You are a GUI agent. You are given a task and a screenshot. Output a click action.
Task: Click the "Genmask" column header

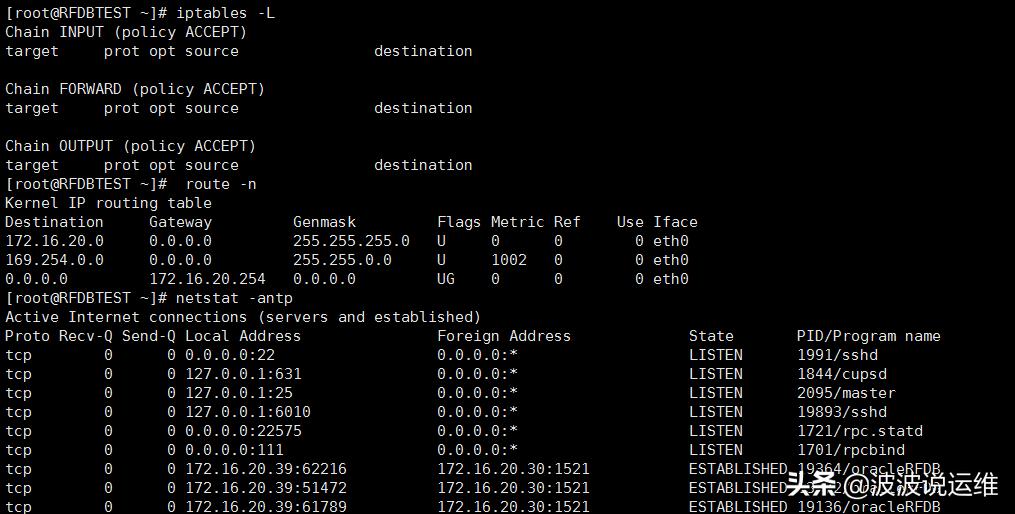click(x=324, y=222)
